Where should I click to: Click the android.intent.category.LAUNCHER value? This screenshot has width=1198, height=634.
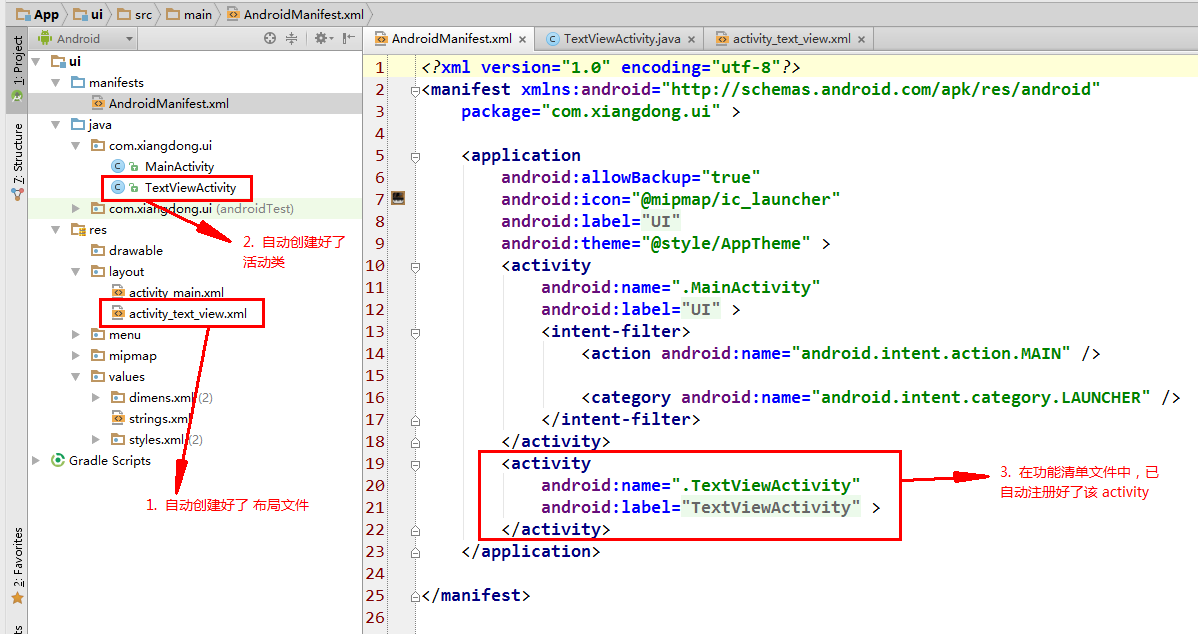(x=981, y=397)
